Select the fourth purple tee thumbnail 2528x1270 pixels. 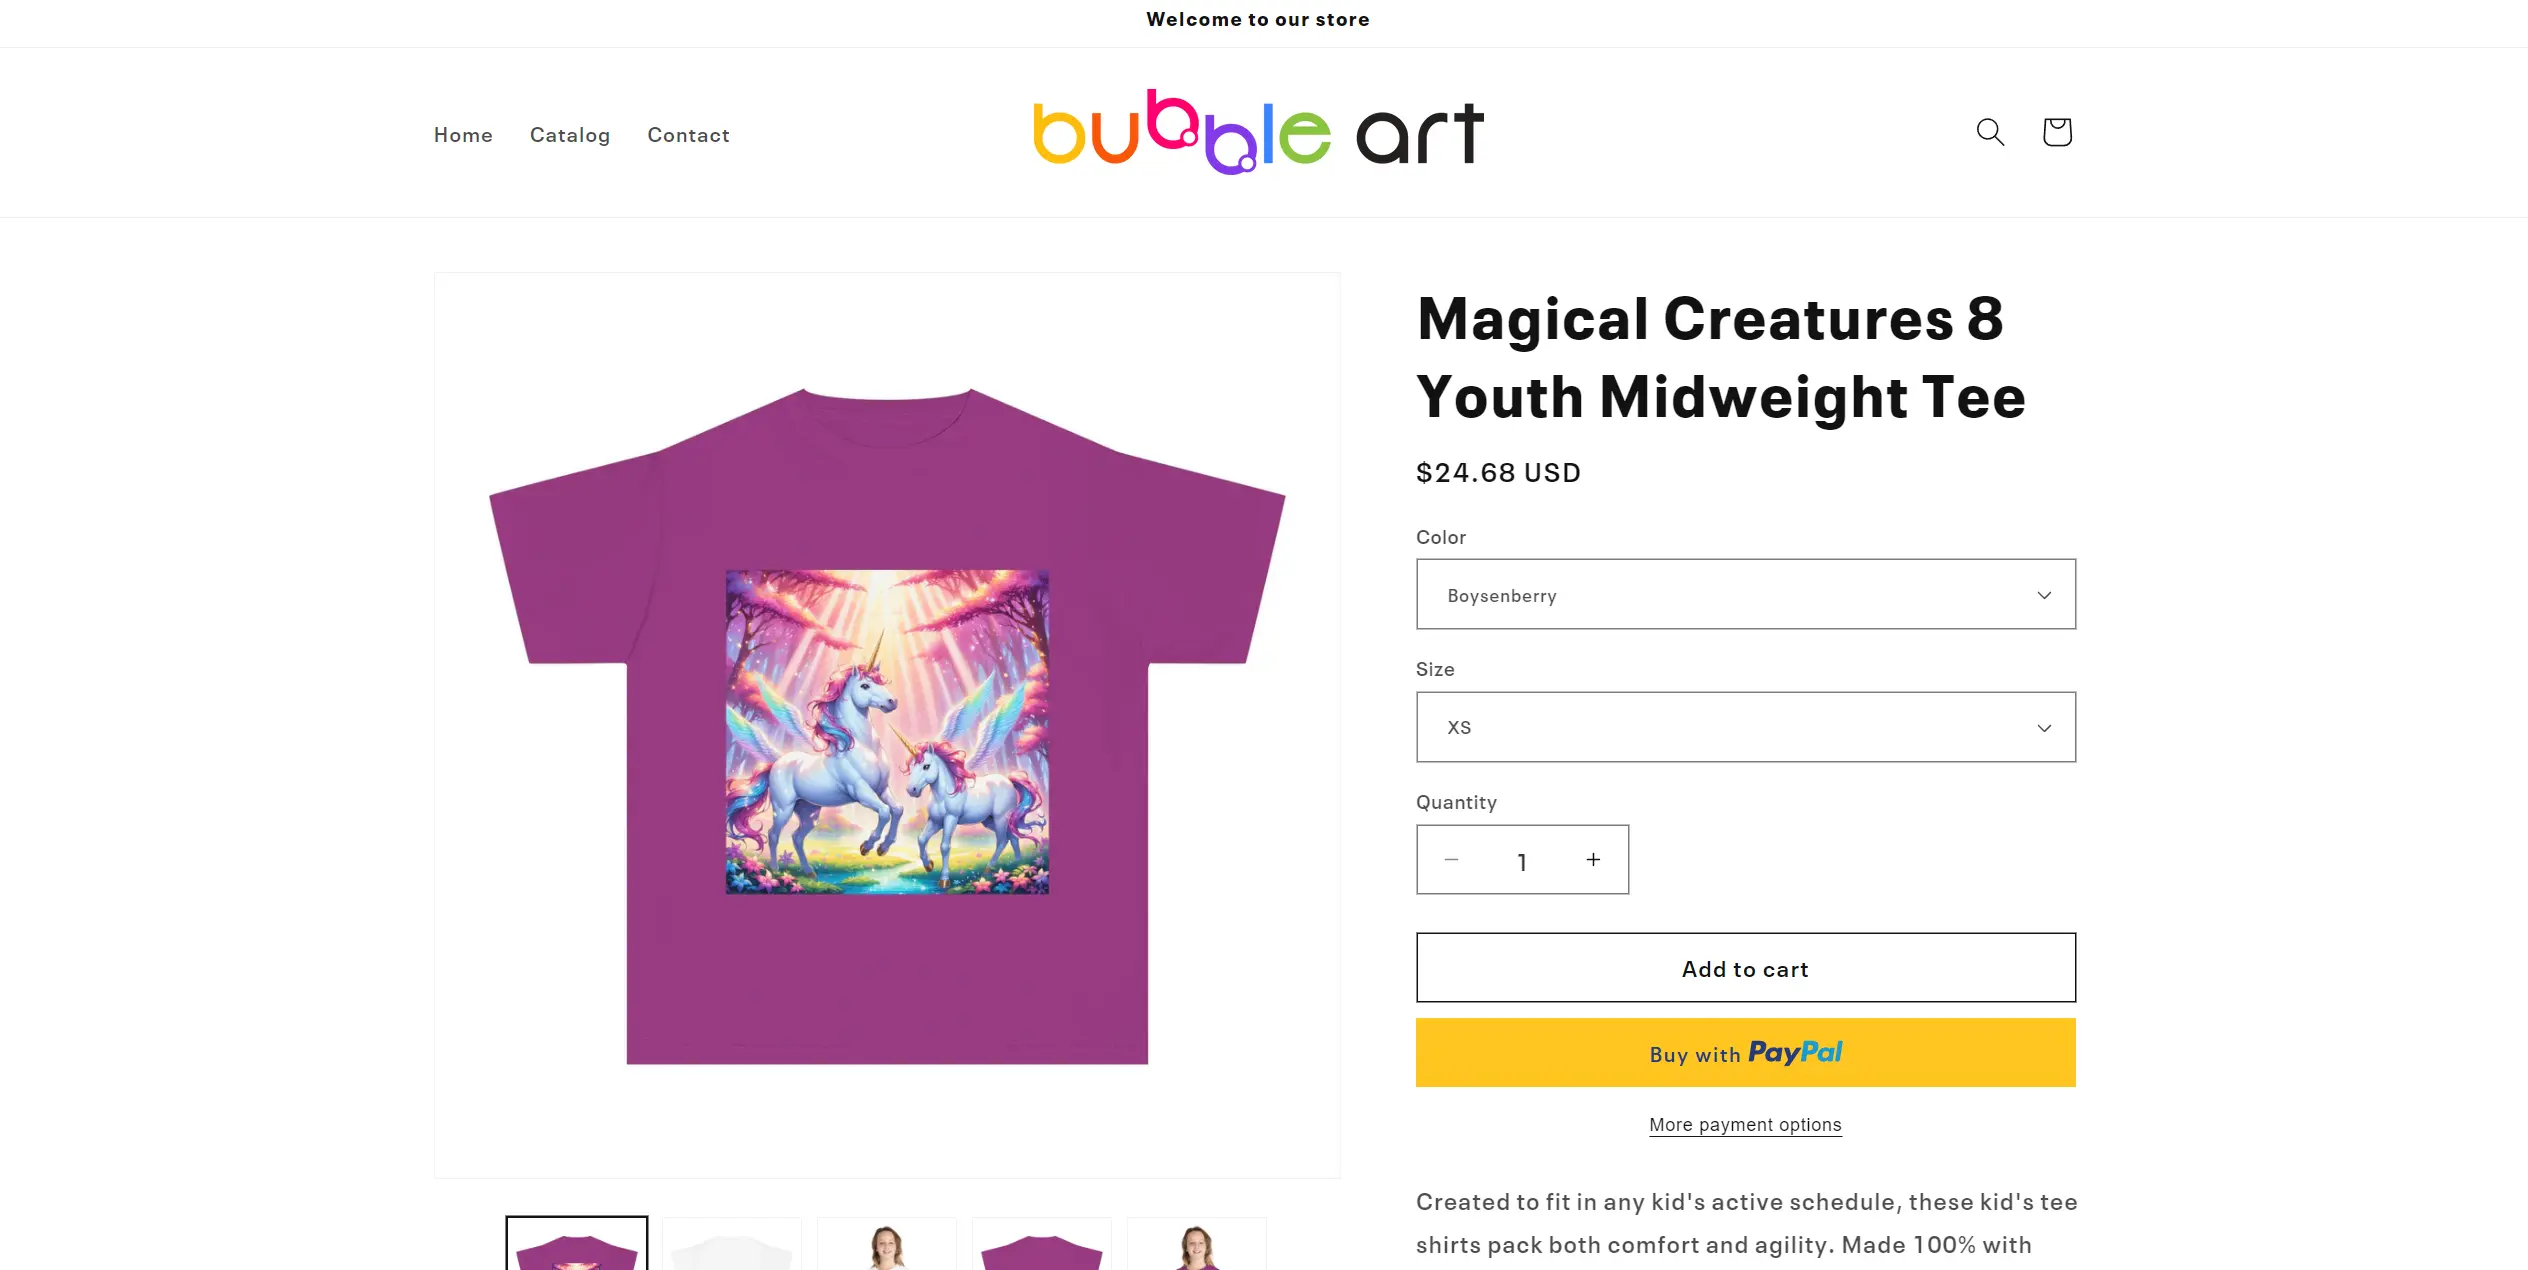(x=1042, y=1244)
